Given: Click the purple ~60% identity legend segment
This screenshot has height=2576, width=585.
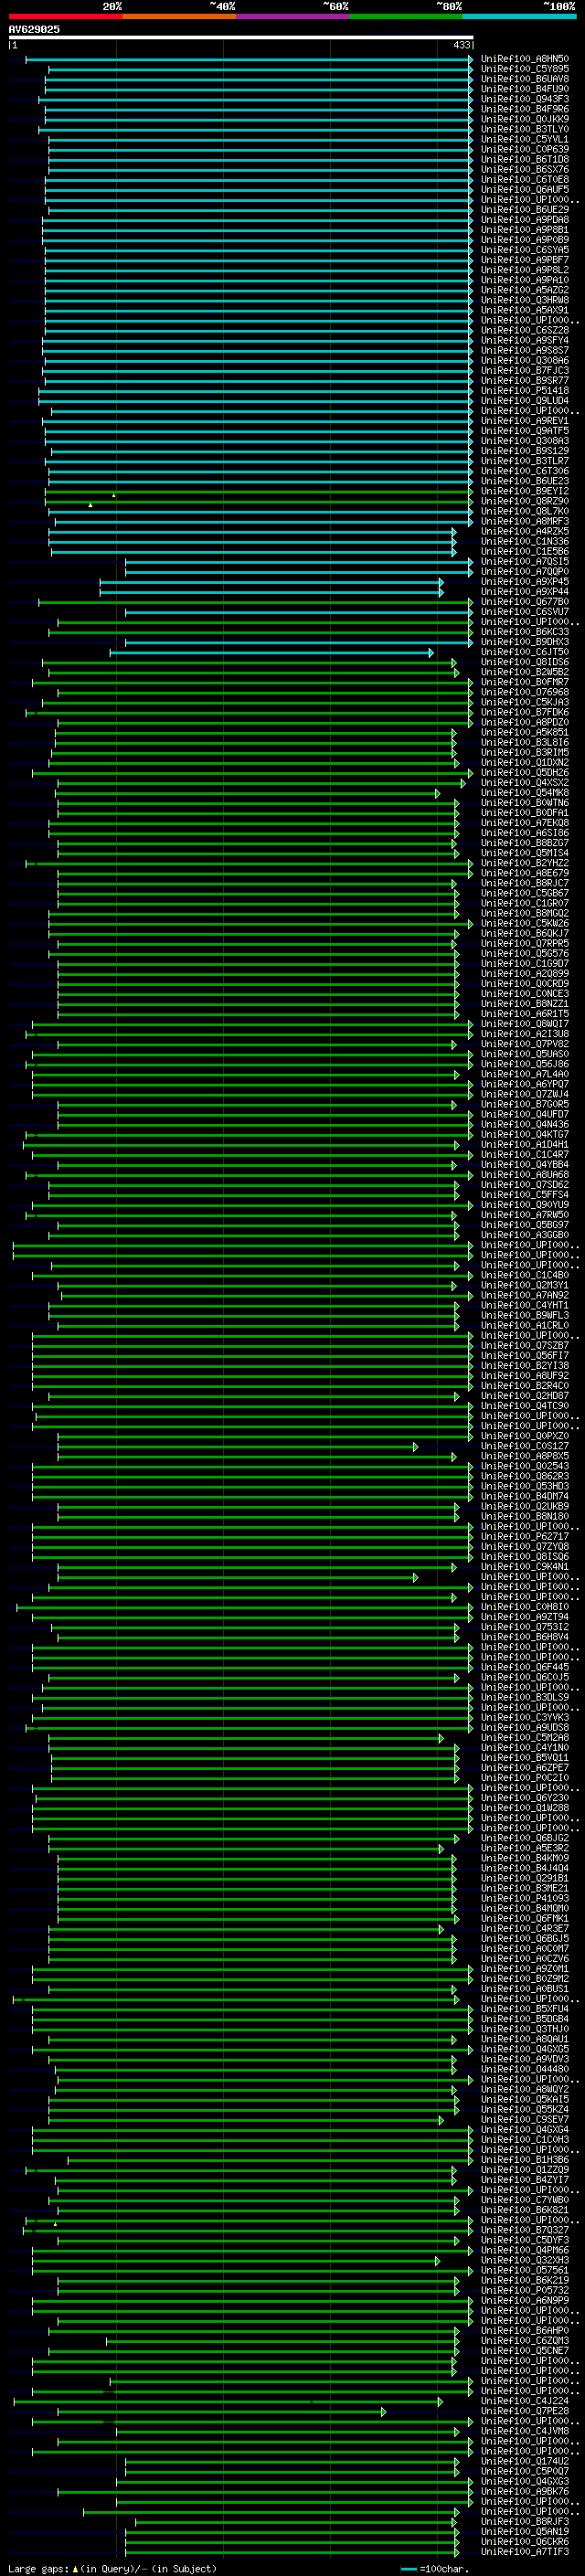Looking at the screenshot, I should (292, 16).
